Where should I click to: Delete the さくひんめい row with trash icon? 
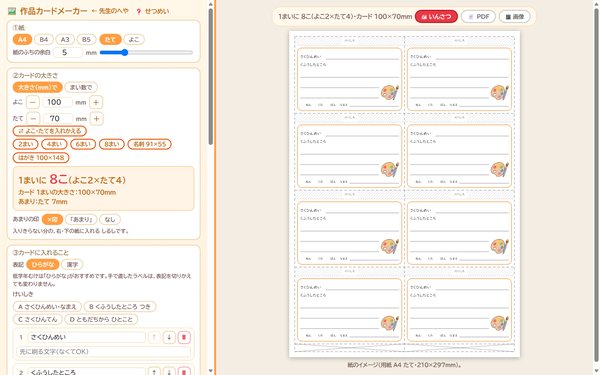pos(184,337)
